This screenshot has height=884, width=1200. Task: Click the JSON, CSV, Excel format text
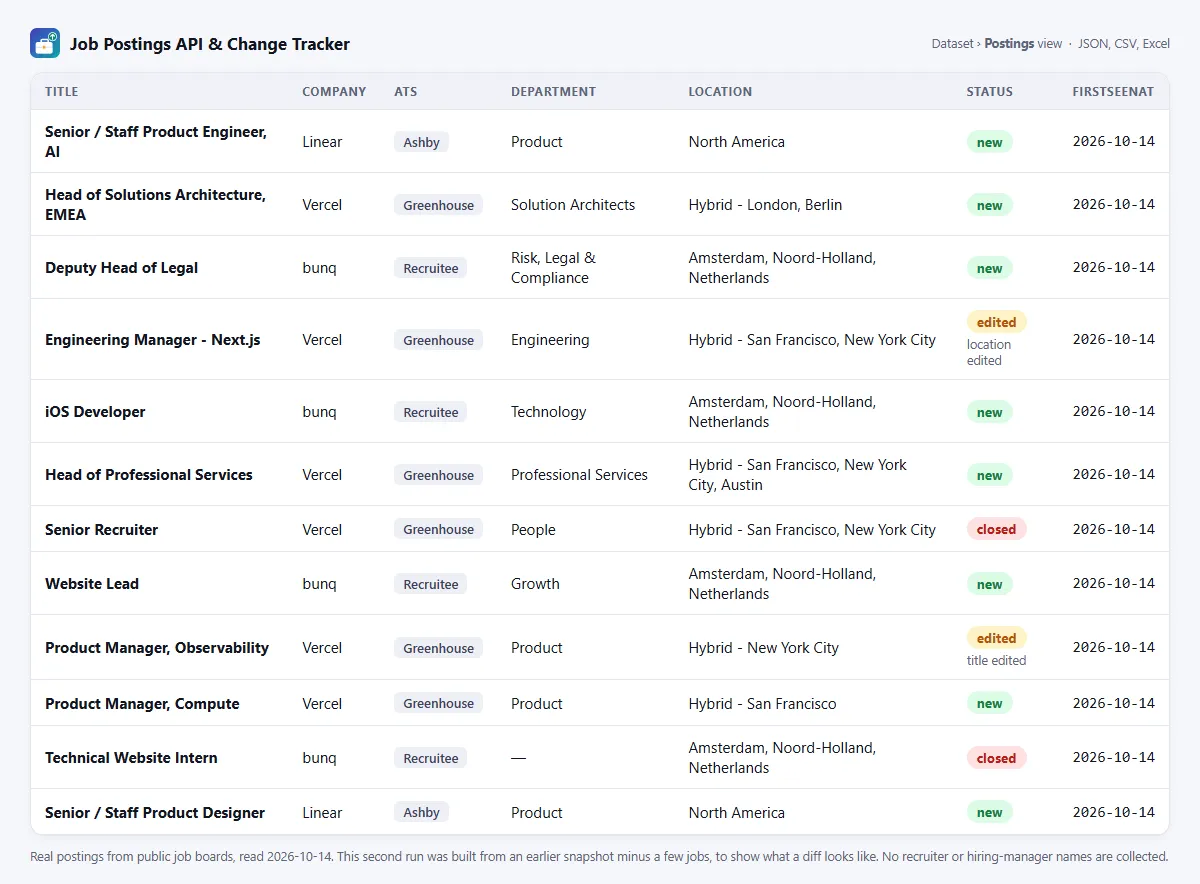pyautogui.click(x=1125, y=44)
